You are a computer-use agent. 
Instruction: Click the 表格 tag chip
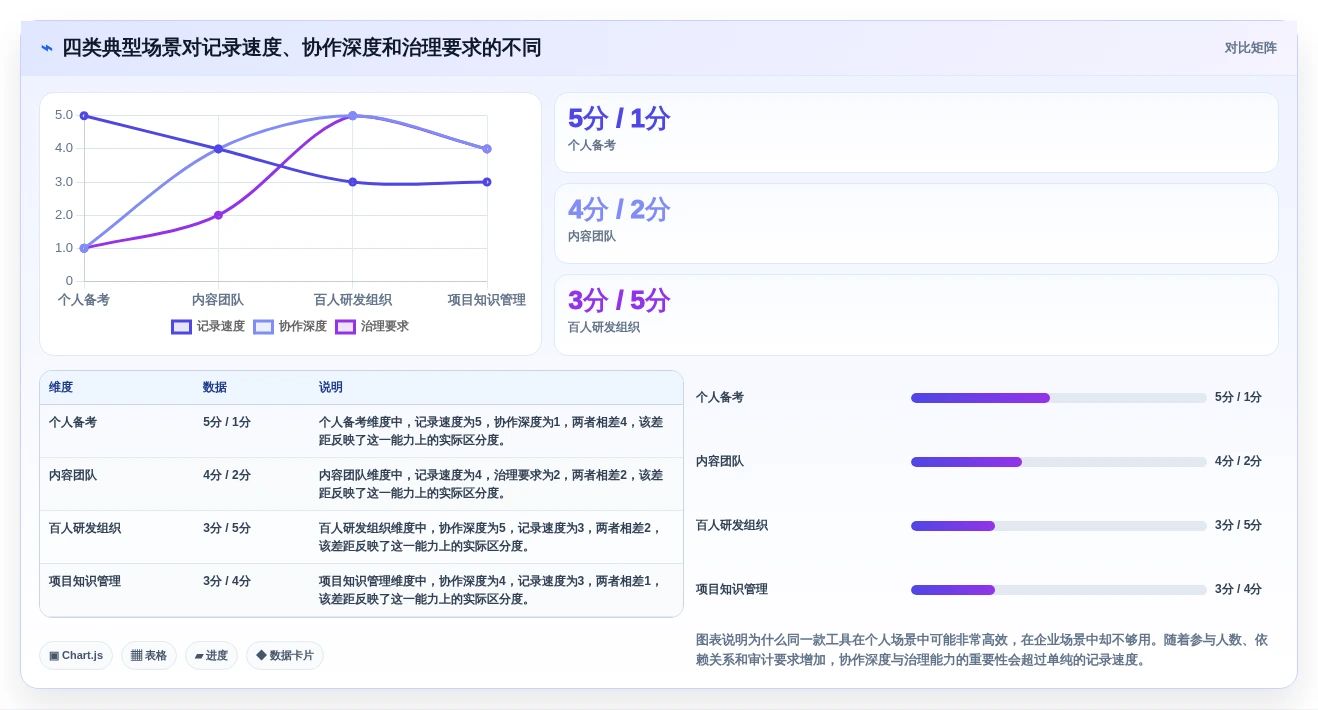pos(149,656)
